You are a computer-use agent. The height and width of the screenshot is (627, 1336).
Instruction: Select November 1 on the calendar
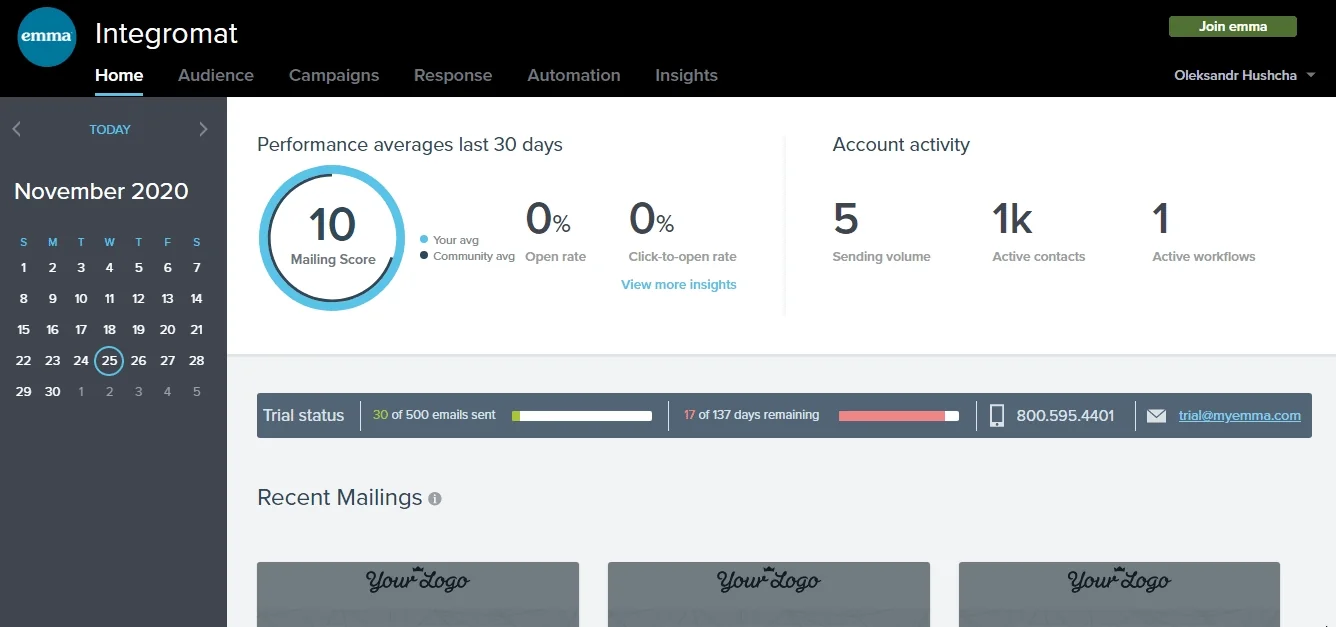24,267
